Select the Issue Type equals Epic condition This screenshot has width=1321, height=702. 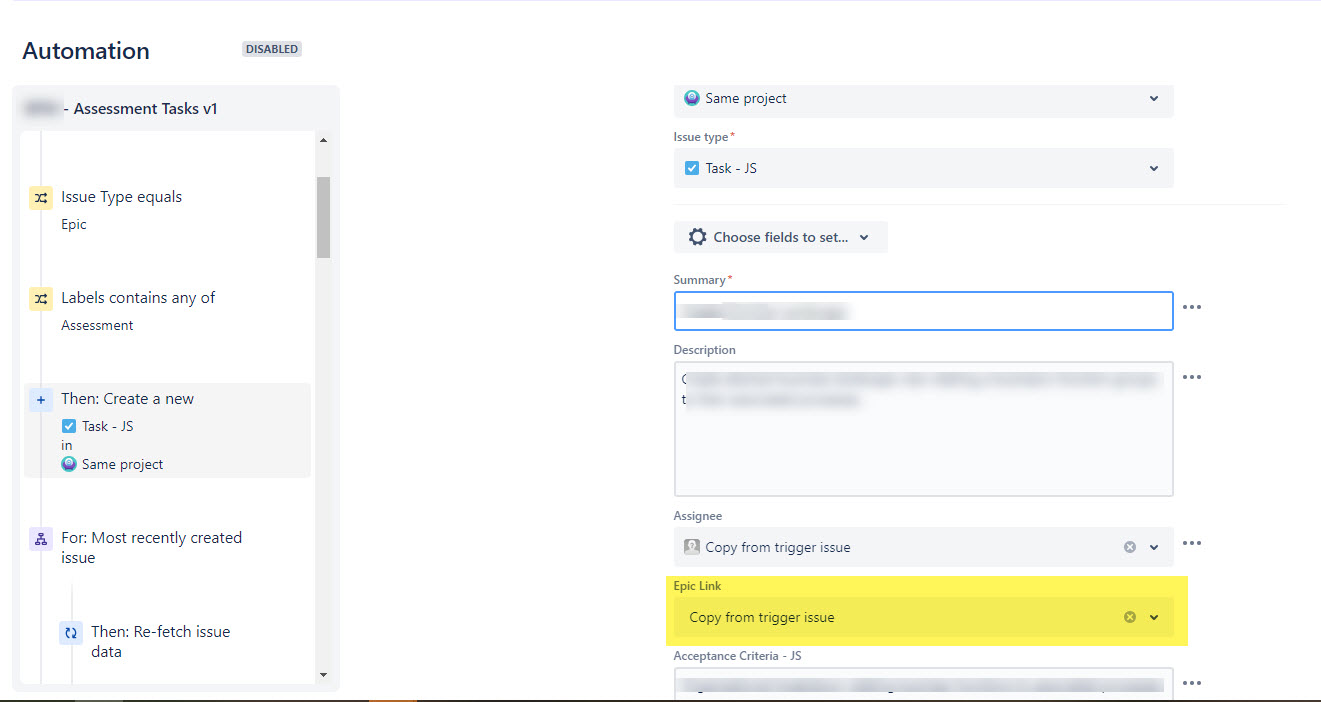(167, 210)
